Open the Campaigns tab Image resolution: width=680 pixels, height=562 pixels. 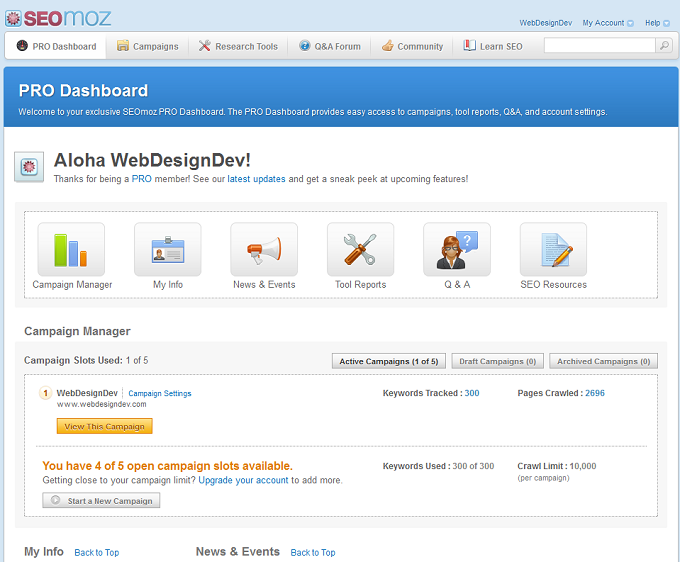click(x=147, y=46)
